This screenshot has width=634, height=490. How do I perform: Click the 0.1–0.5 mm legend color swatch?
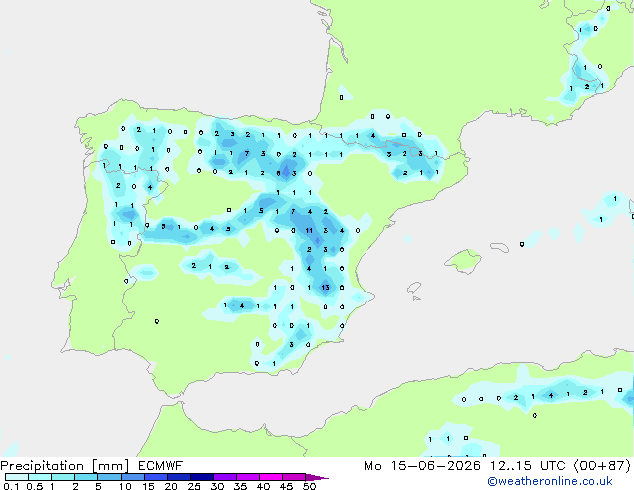click(17, 477)
